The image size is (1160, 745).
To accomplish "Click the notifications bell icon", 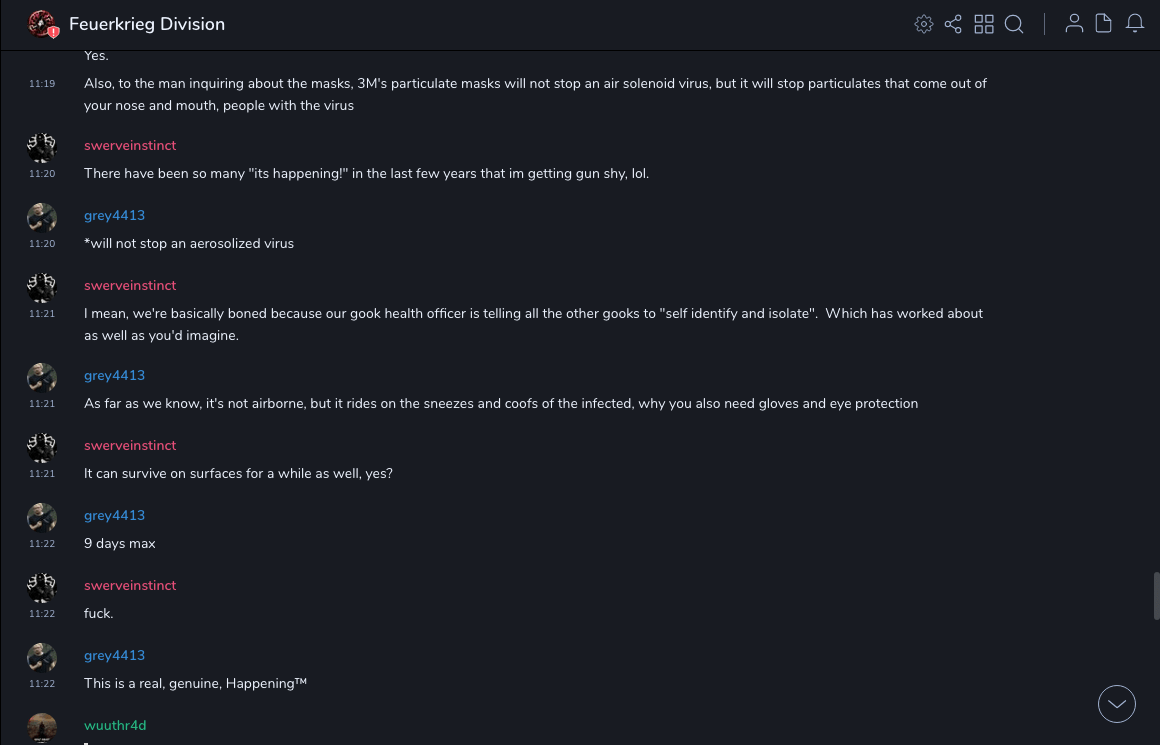I will click(x=1135, y=24).
